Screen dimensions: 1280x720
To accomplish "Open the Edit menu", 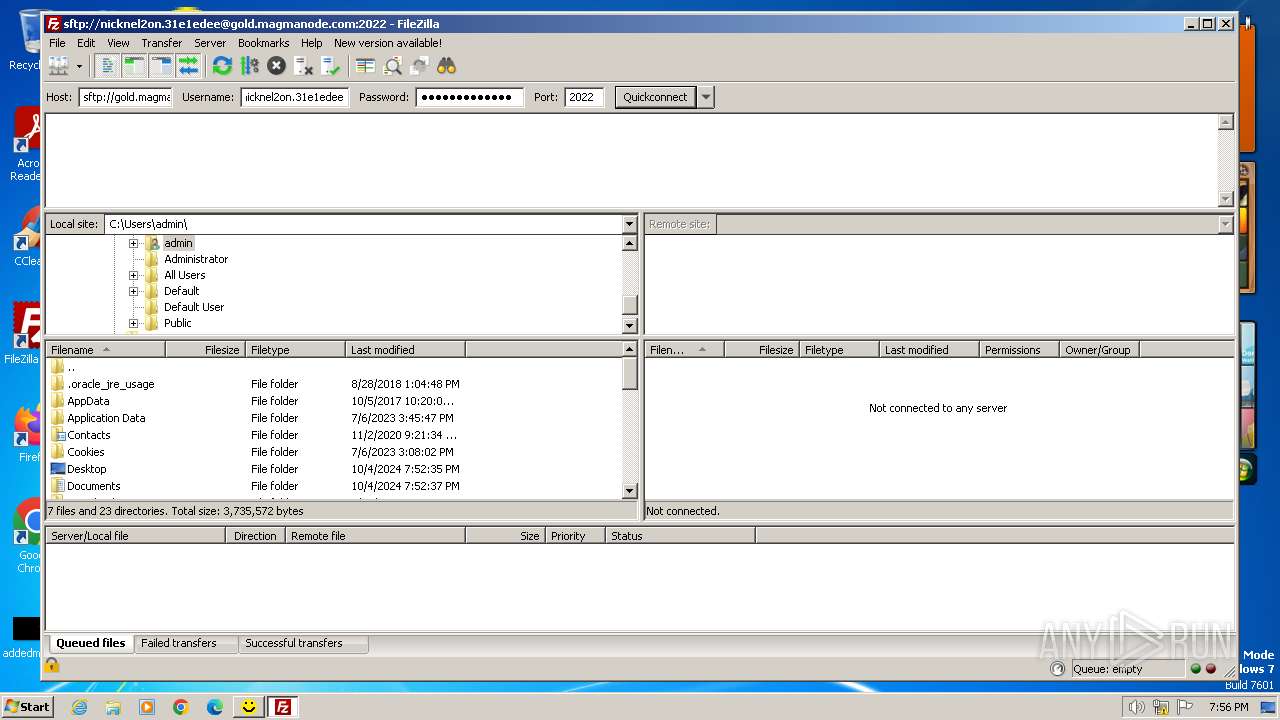I will [x=86, y=43].
